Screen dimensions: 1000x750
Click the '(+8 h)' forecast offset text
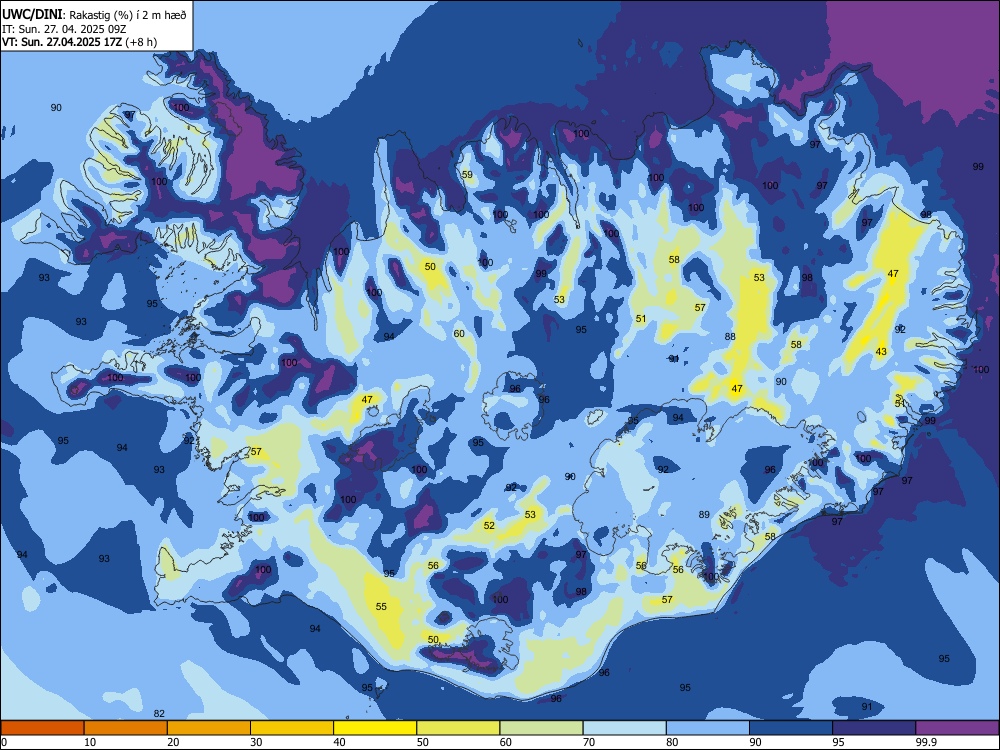pos(141,42)
